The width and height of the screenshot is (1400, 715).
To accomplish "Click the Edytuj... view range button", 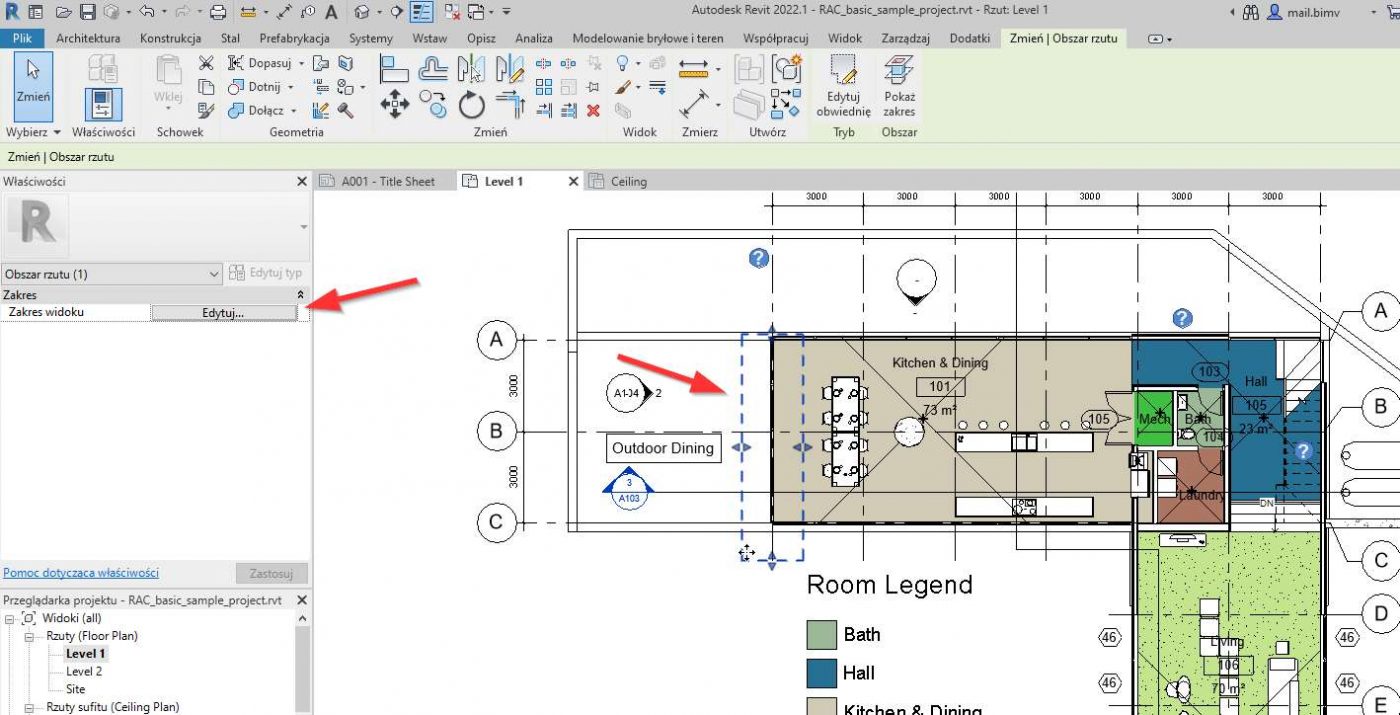I will pos(223,313).
